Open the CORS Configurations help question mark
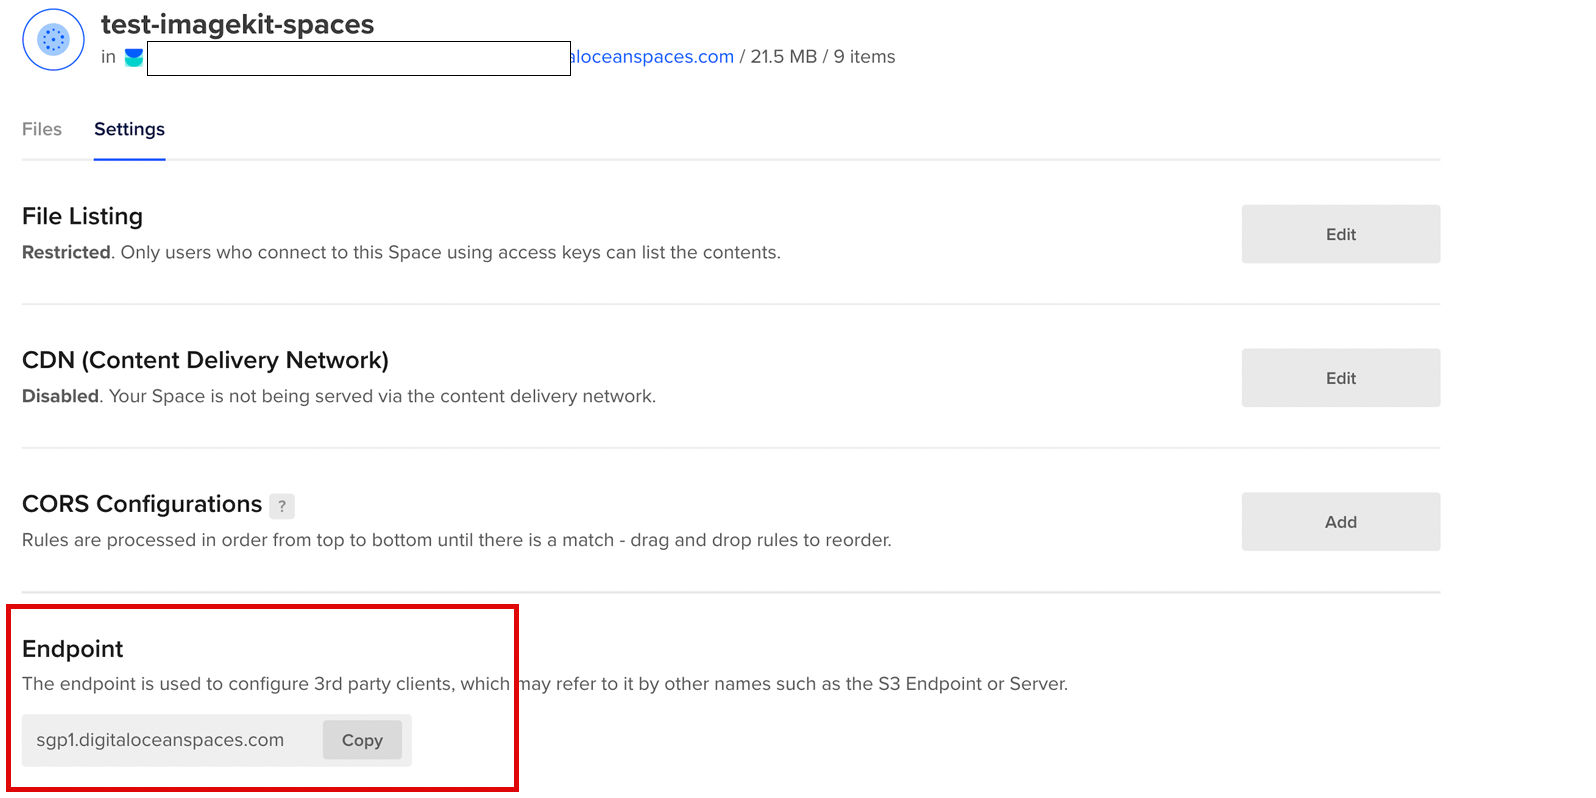 [x=282, y=506]
